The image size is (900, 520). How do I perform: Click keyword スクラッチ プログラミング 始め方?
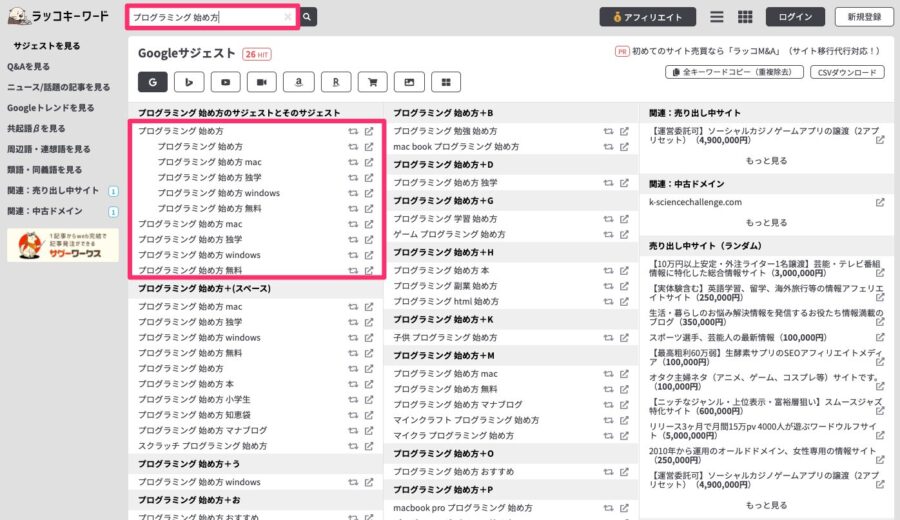[x=203, y=446]
